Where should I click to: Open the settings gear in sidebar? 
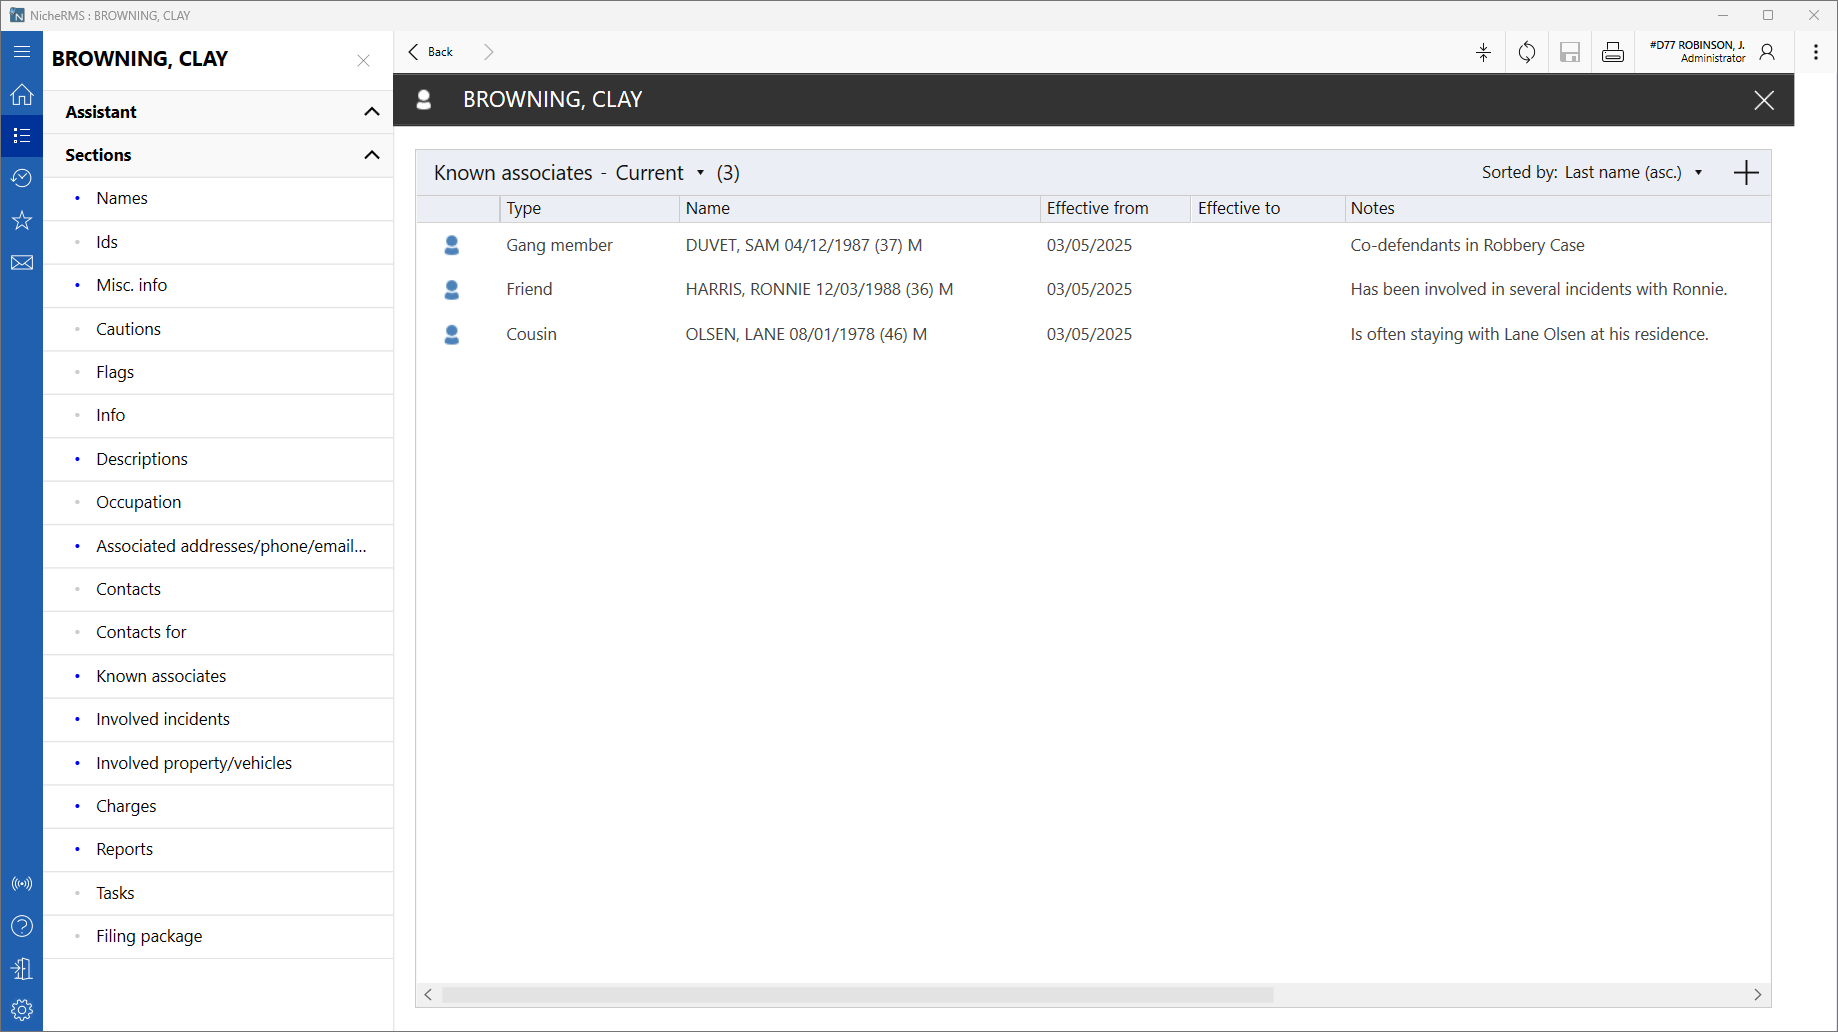click(22, 1010)
